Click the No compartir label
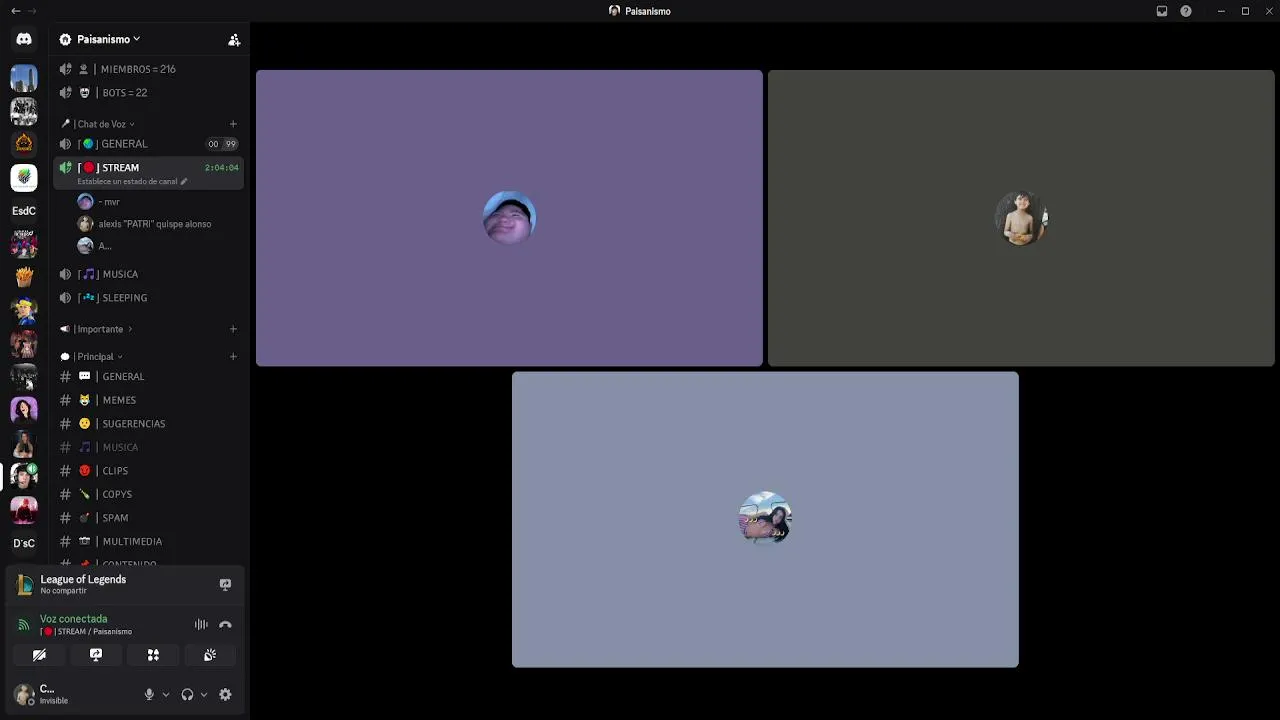The width and height of the screenshot is (1280, 720). click(x=63, y=591)
